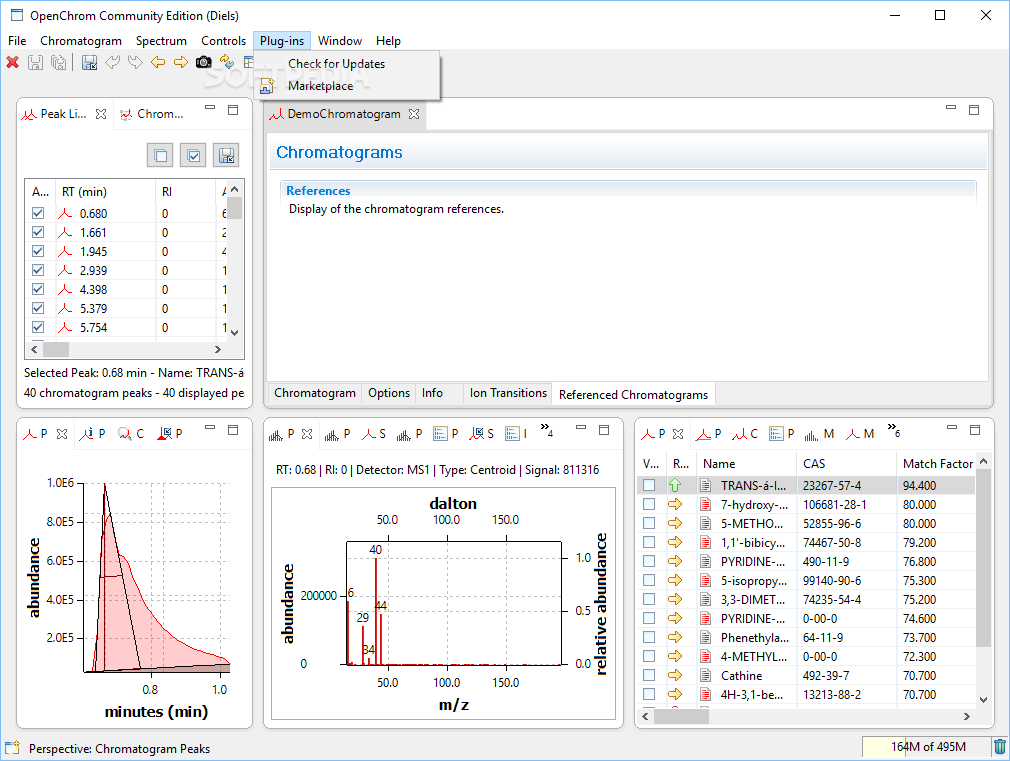Click the targets table vertical scrollbar thumb
Viewport: 1010px width, 761px height.
(983, 558)
